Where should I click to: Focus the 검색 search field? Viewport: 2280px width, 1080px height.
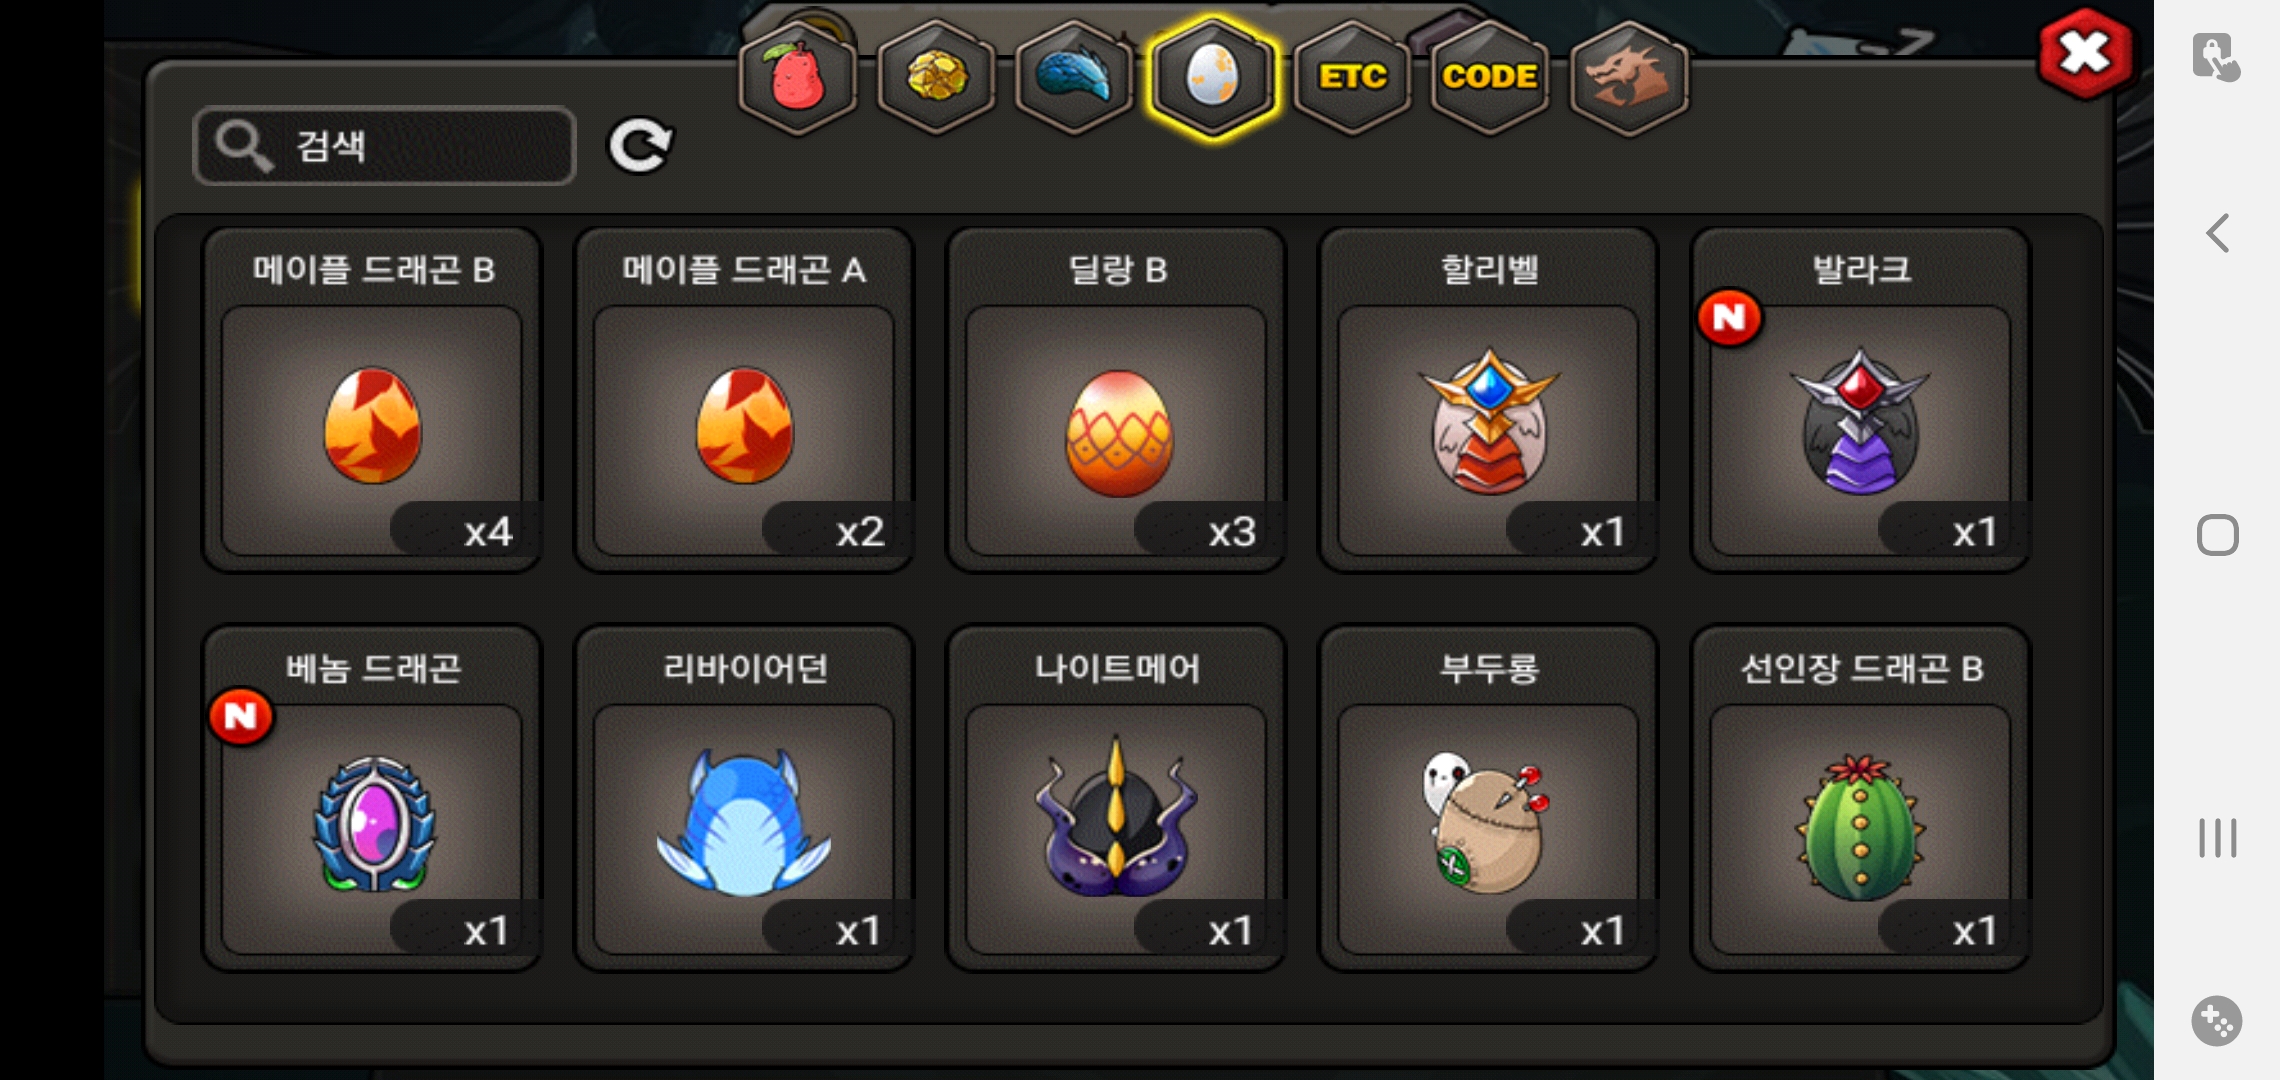coord(384,146)
